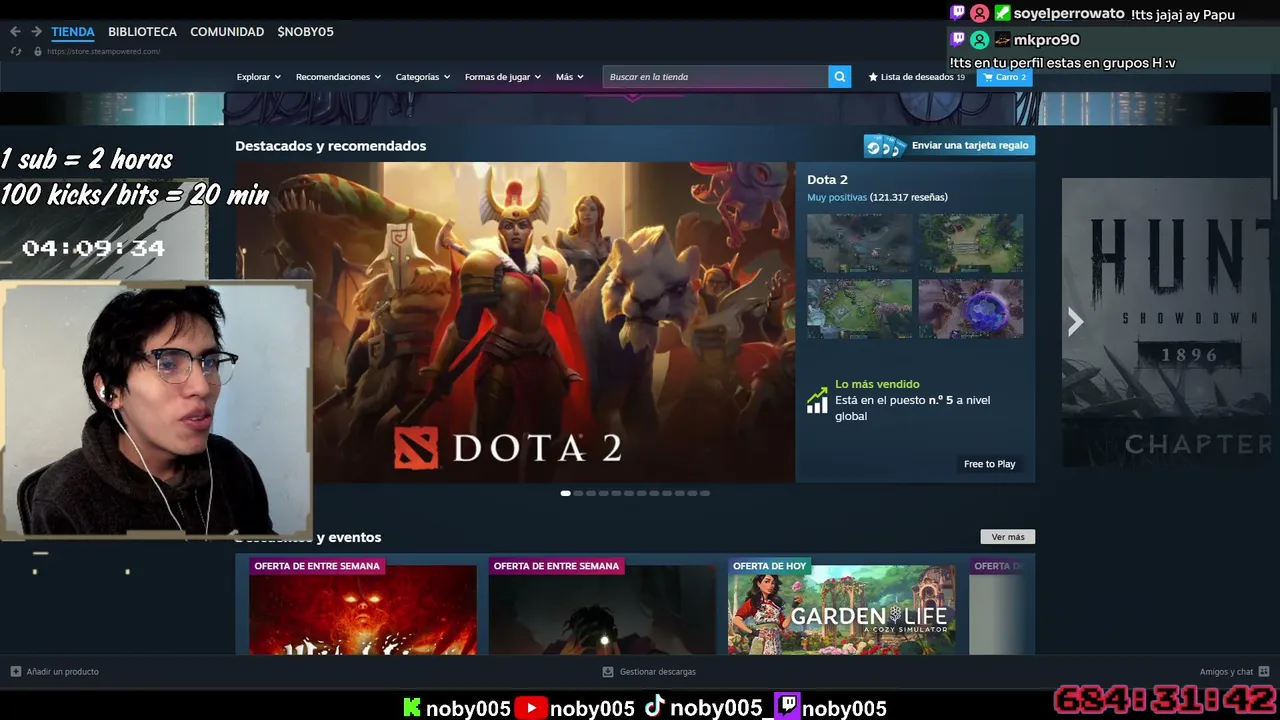This screenshot has height=720, width=1280.
Task: Expand the Explorar menu
Action: (x=259, y=77)
